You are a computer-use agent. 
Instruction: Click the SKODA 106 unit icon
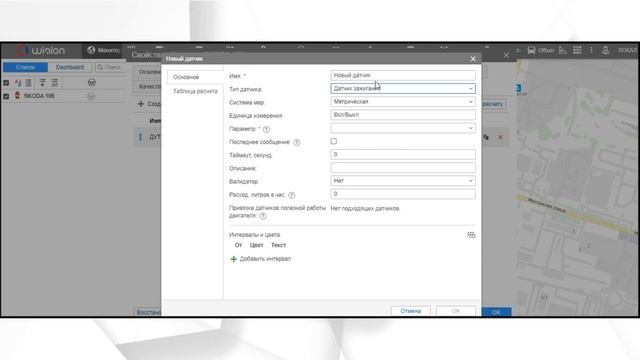[17, 96]
